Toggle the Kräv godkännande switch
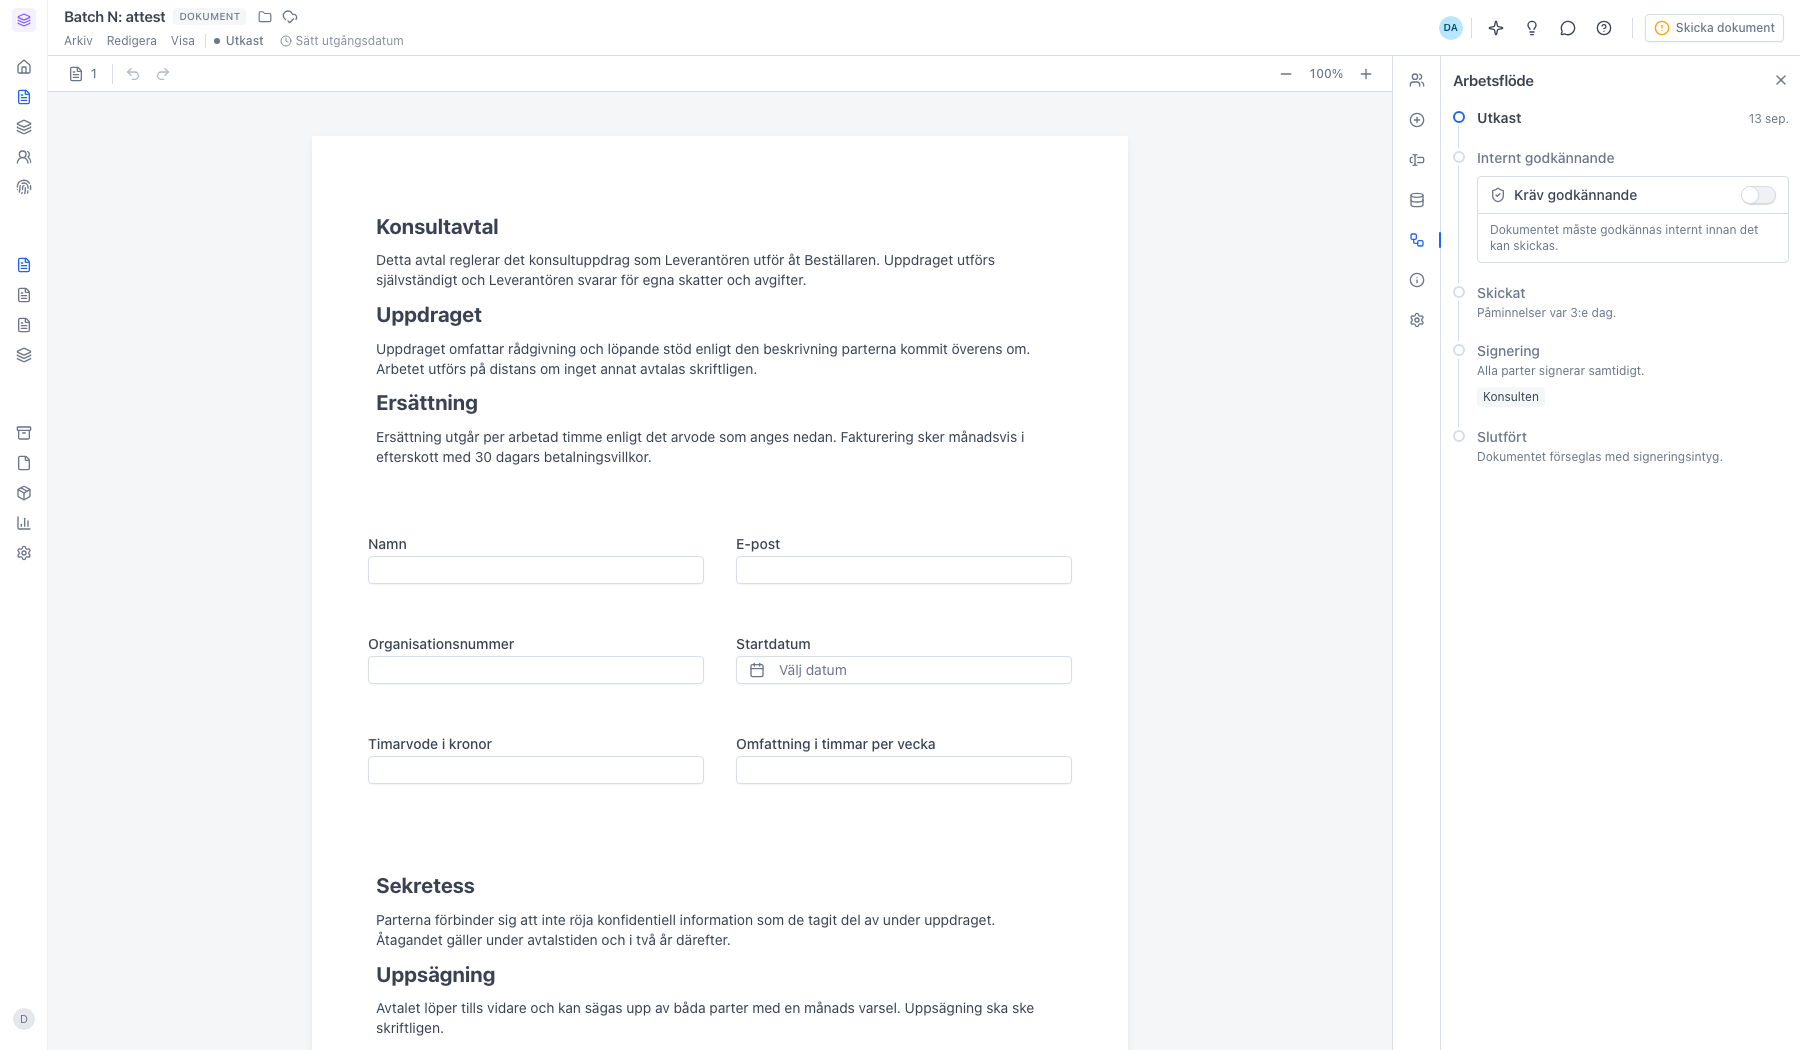1800x1050 pixels. [1758, 195]
